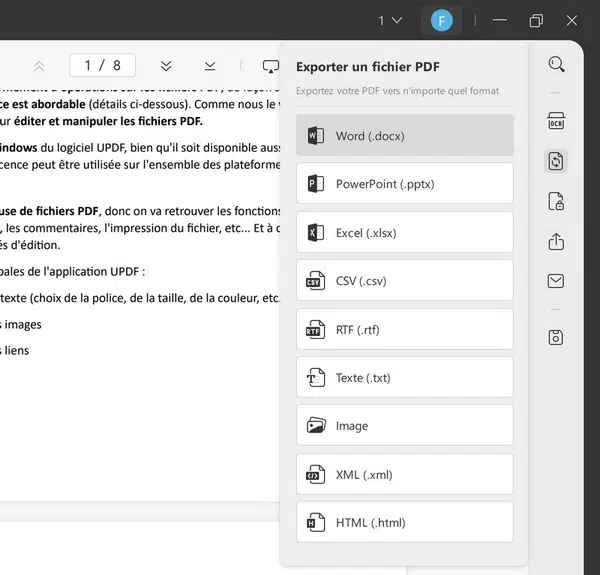The image size is (600, 575).
Task: Open the user account avatar F
Action: [440, 20]
